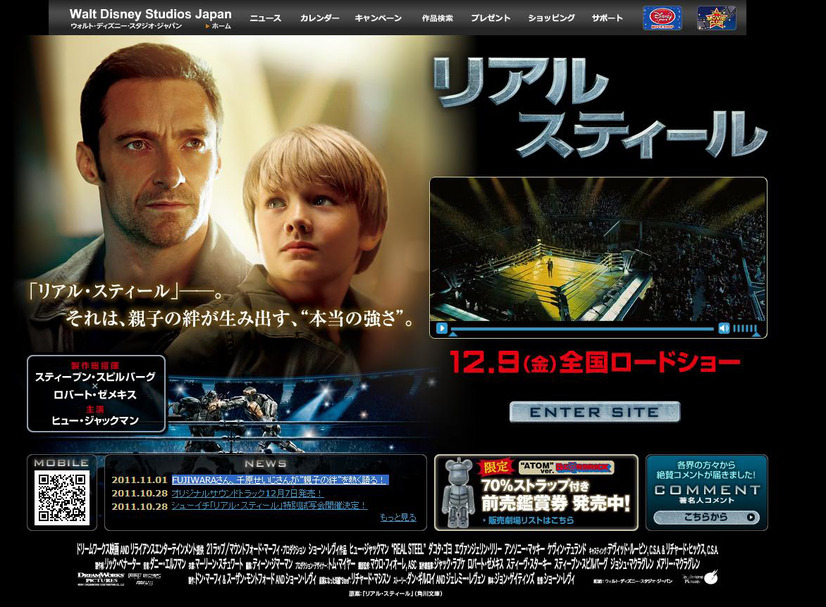
Task: Click the 限定 badge on ticket banner
Action: [496, 467]
